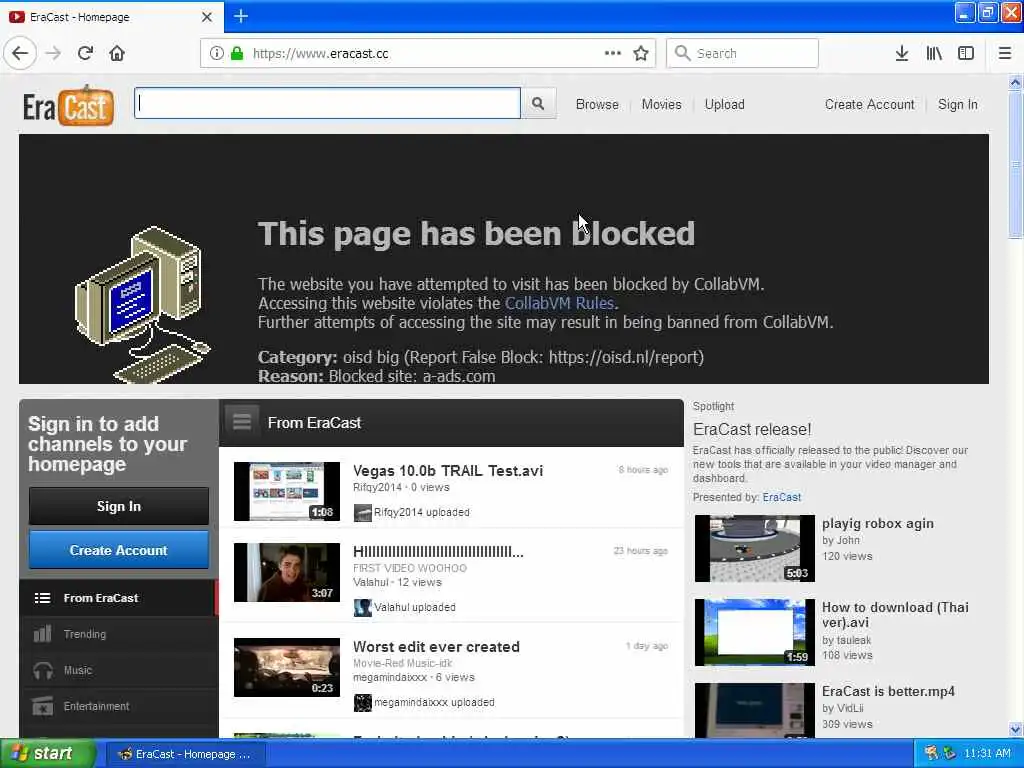Click the address bar URL
The width and height of the screenshot is (1024, 768).
(x=320, y=54)
